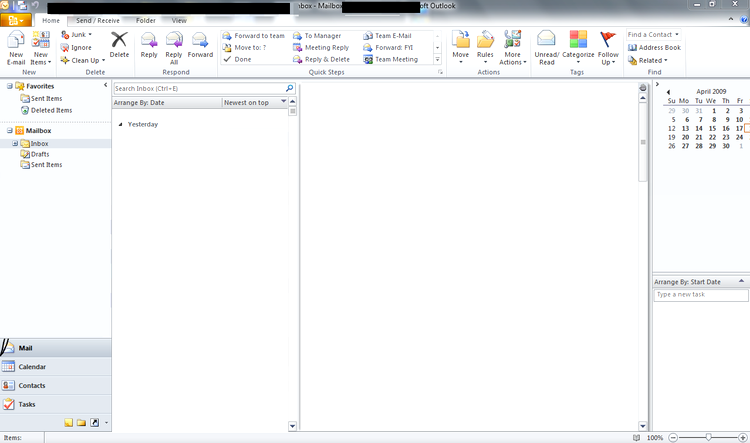This screenshot has height=443, width=750.
Task: Click the Search Inbox field
Action: (x=199, y=89)
